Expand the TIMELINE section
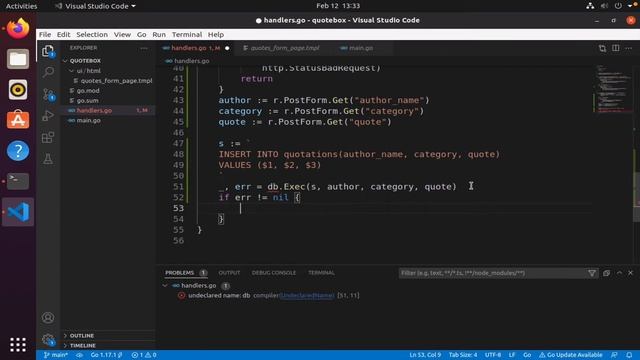The height and width of the screenshot is (360, 640). point(82,345)
